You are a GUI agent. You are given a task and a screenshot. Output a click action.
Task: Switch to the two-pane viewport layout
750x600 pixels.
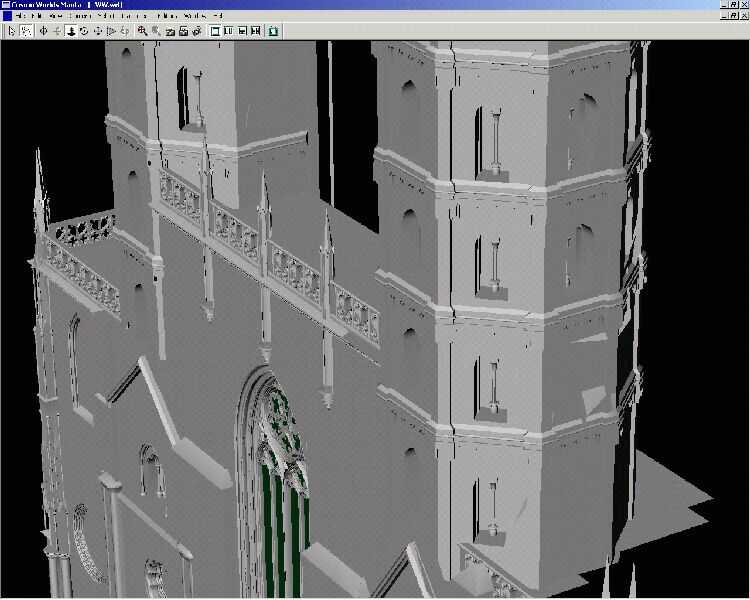tap(229, 31)
